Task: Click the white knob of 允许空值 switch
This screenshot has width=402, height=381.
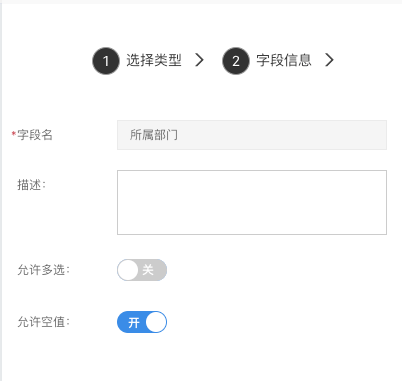Action: pos(156,322)
